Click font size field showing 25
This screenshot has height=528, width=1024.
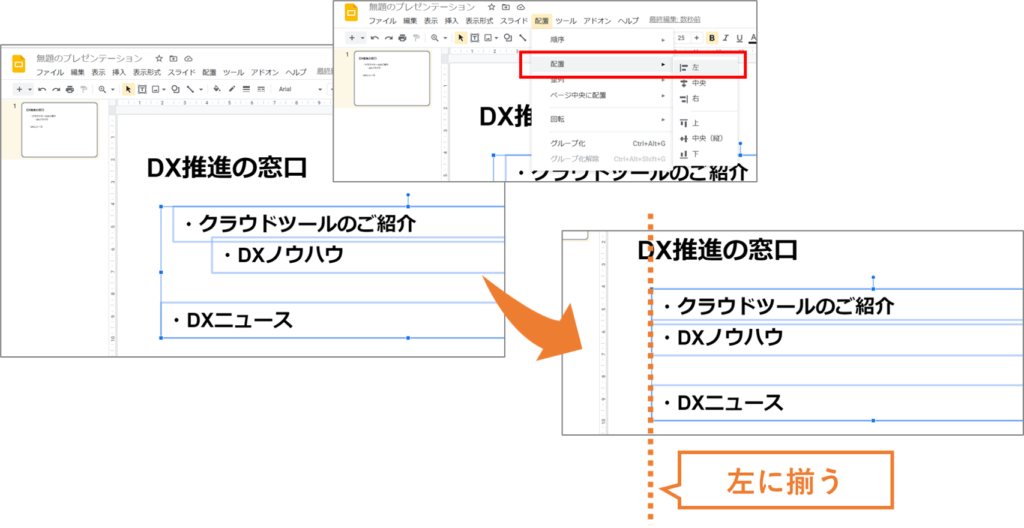[682, 38]
